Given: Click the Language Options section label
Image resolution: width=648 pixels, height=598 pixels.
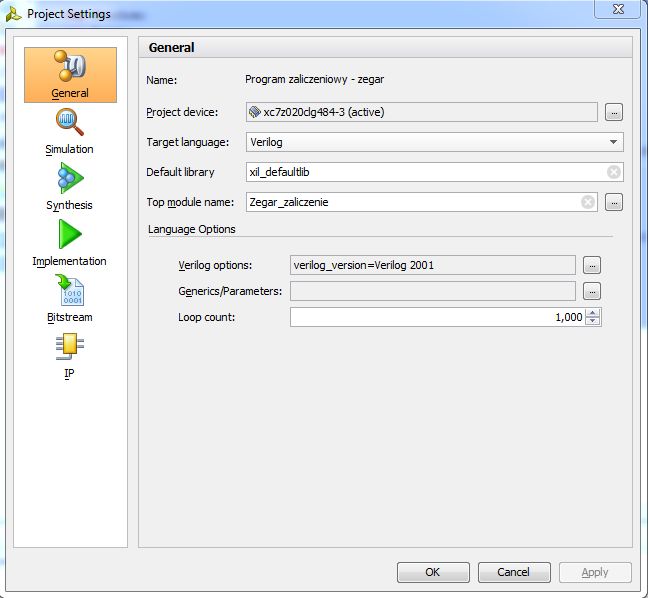Looking at the screenshot, I should [192, 229].
